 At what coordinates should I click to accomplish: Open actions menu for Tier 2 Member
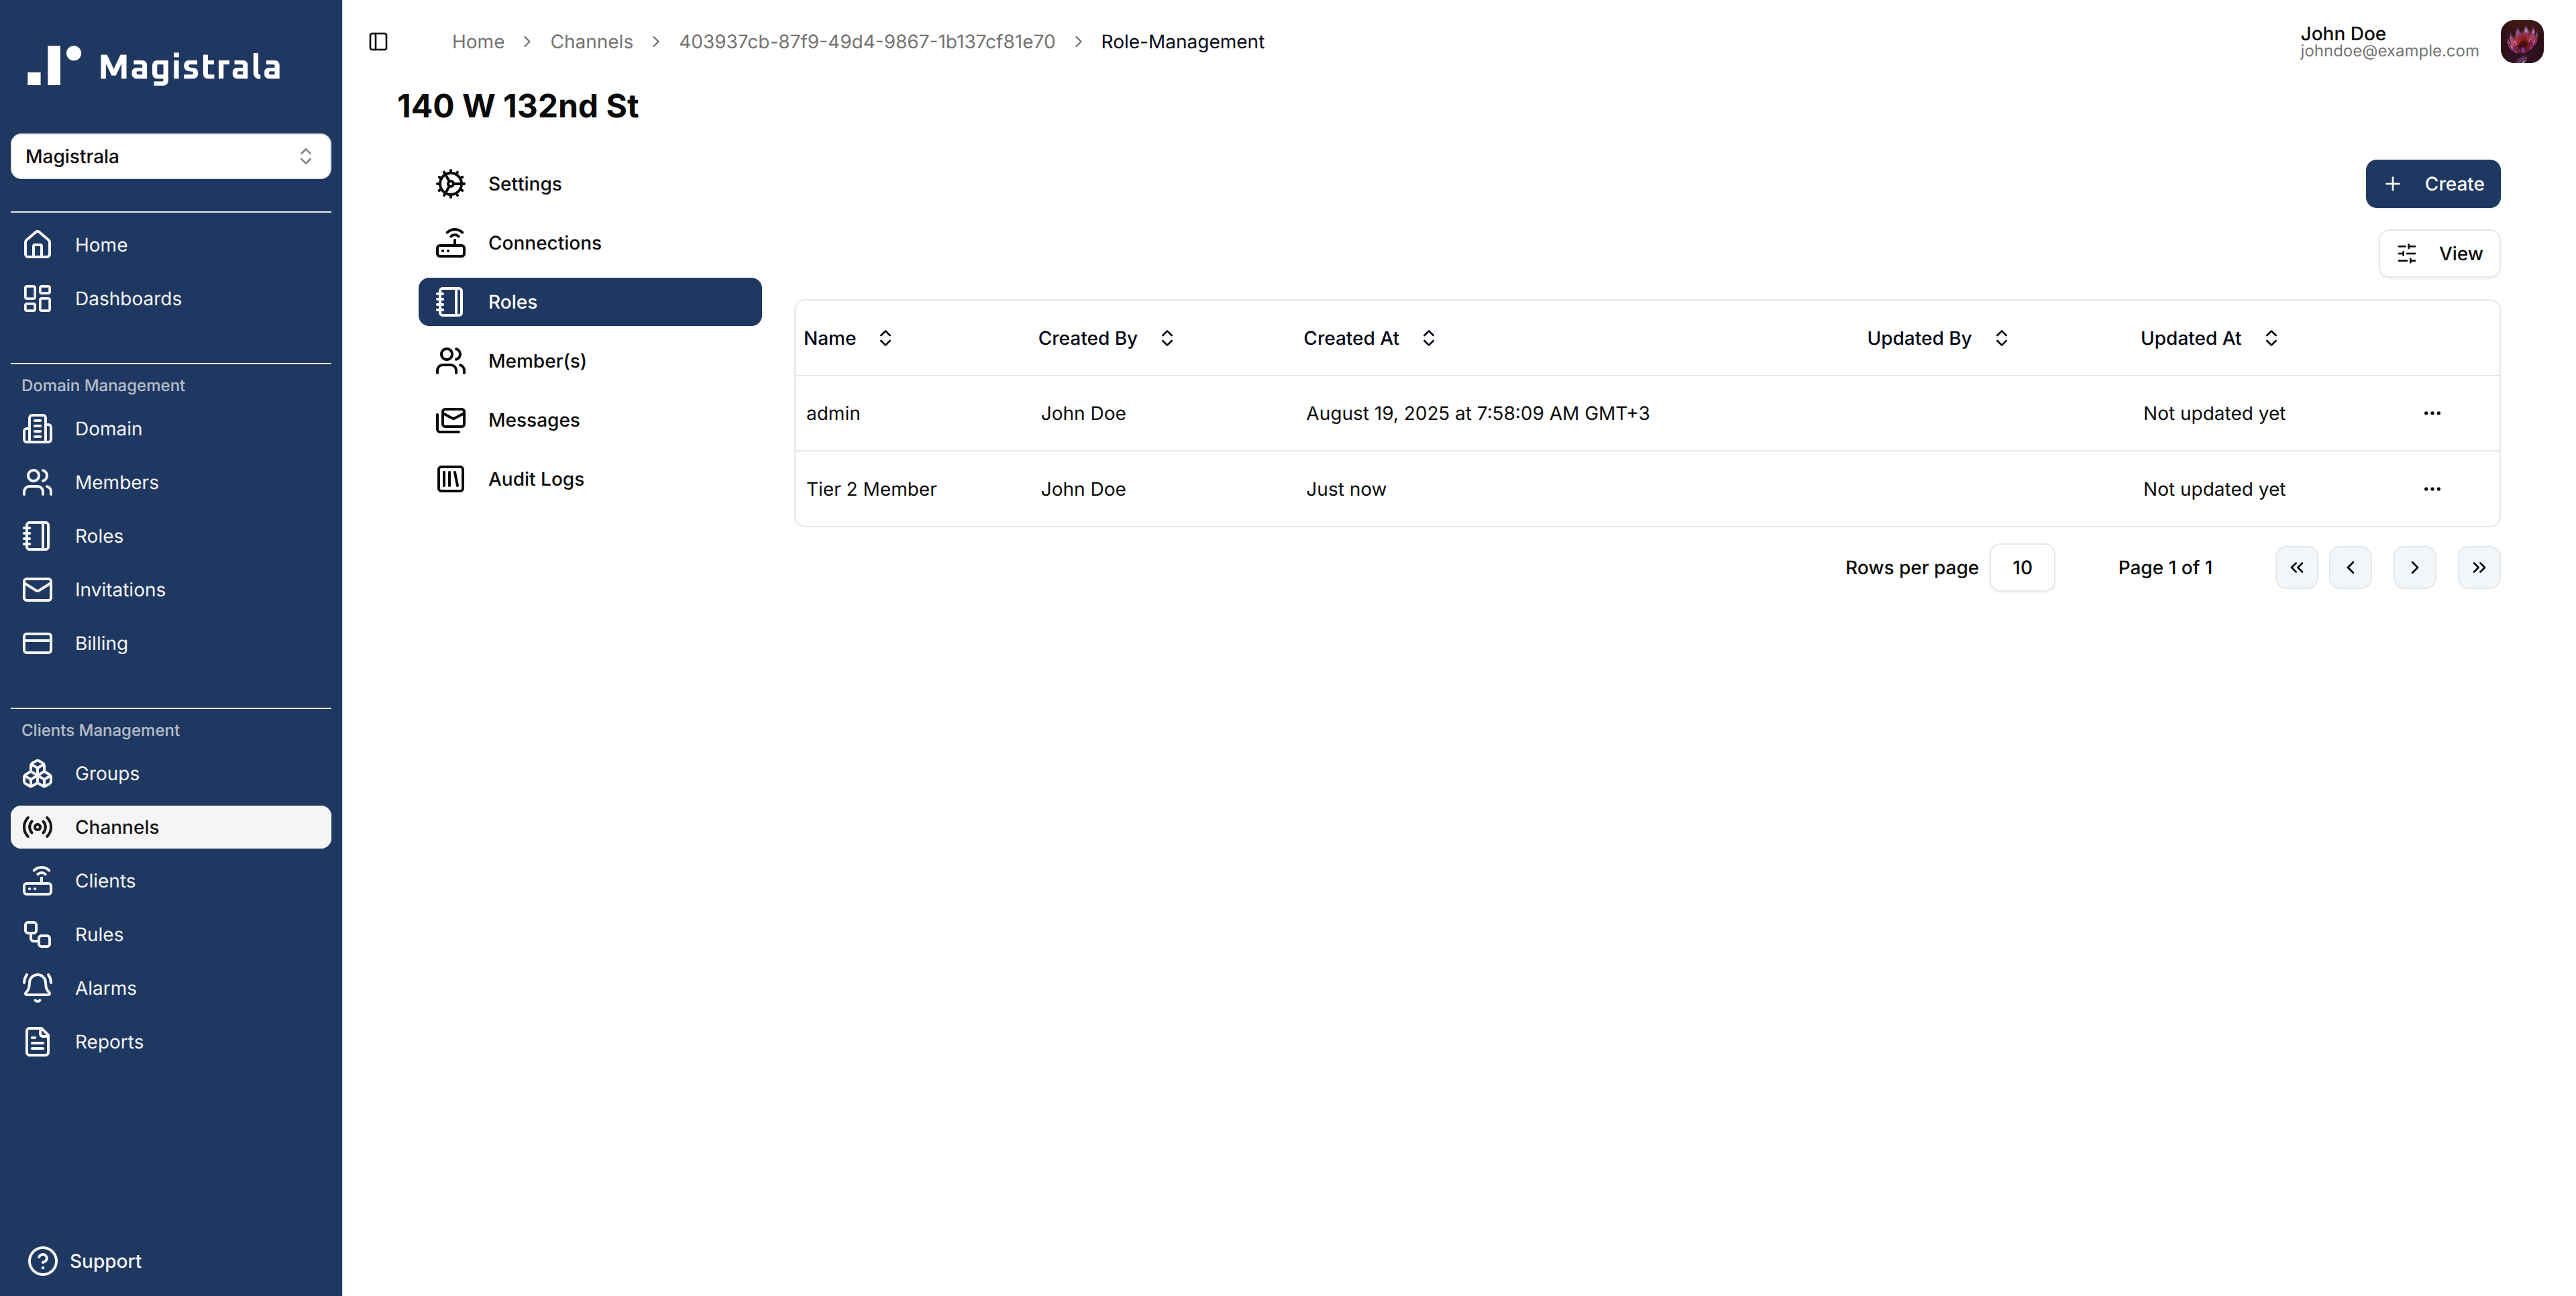click(2432, 489)
